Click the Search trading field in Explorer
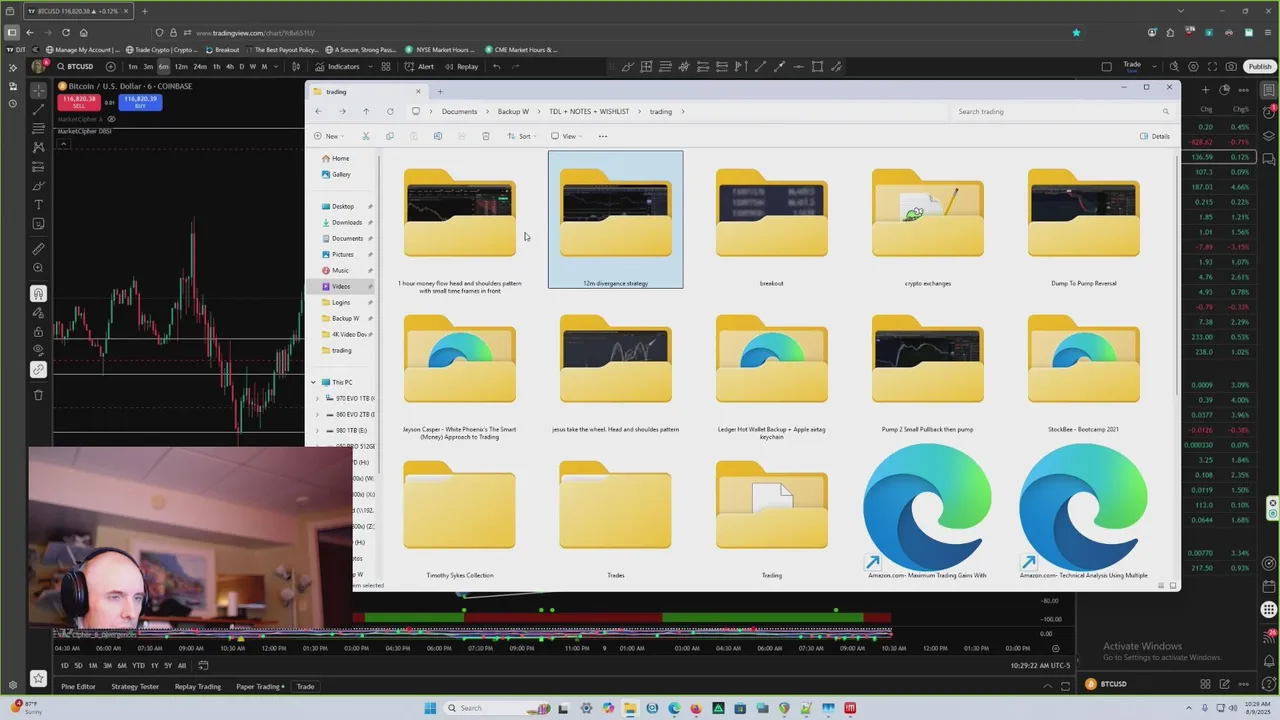Screen dimensions: 1280x720 (1062, 111)
